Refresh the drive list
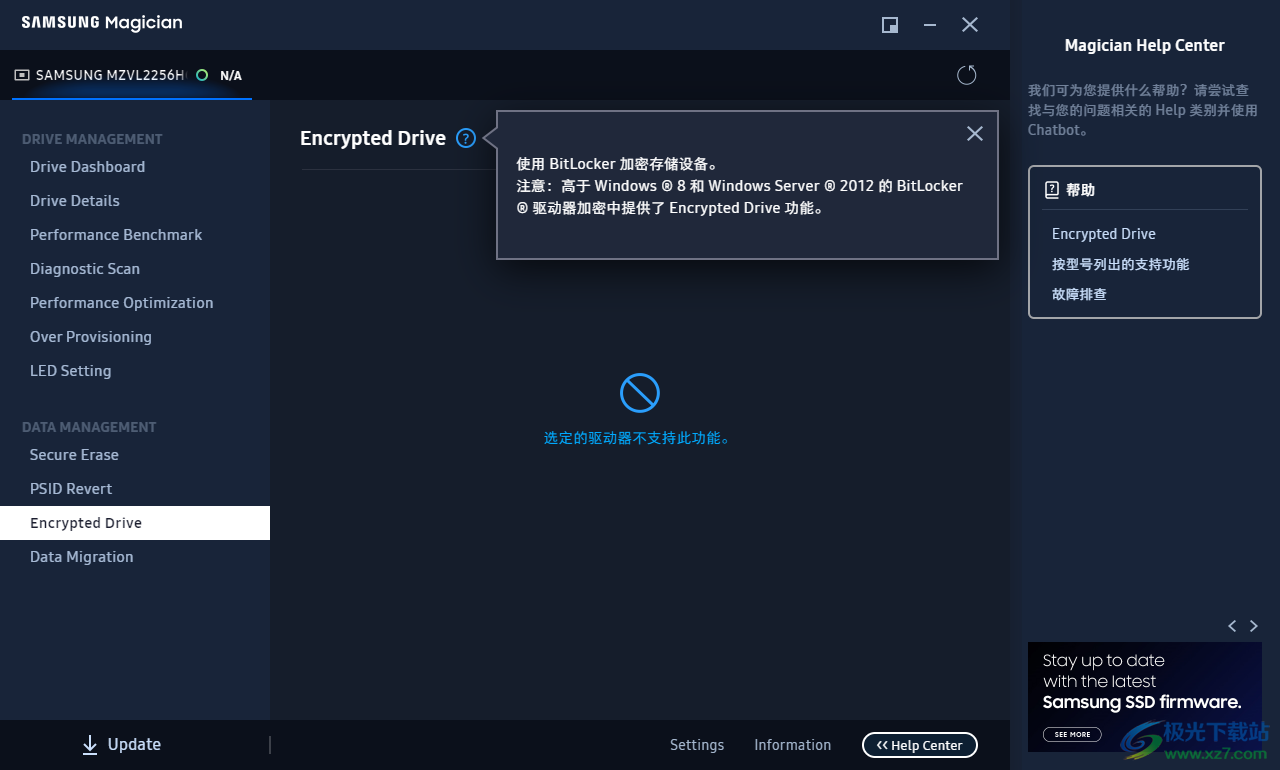1280x770 pixels. pos(966,75)
